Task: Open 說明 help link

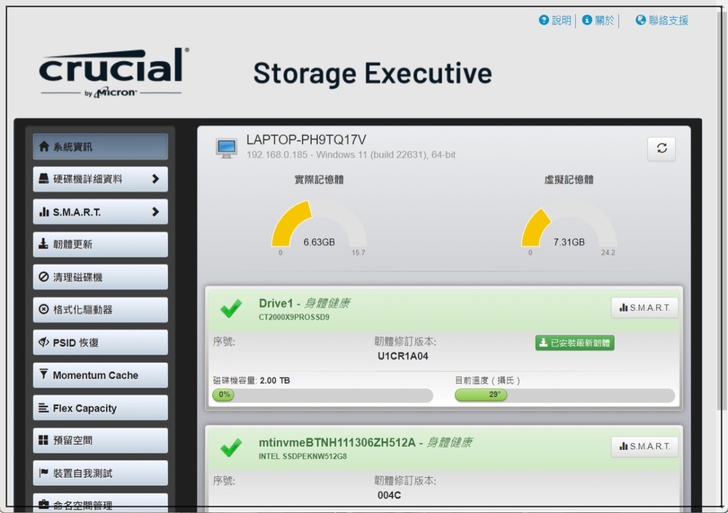Action: point(555,20)
